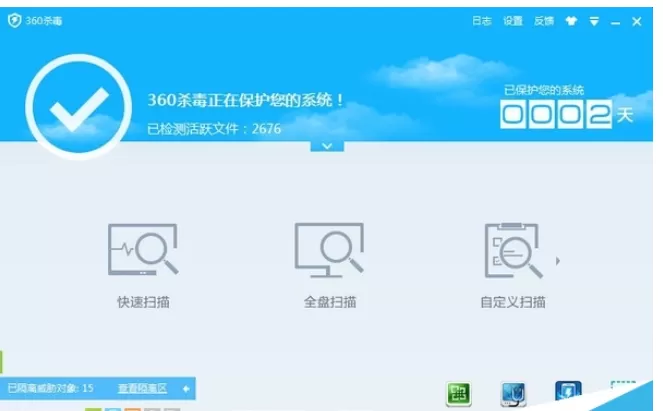Open the 日志 log menu
Image resolution: width=663 pixels, height=411 pixels.
click(x=482, y=21)
